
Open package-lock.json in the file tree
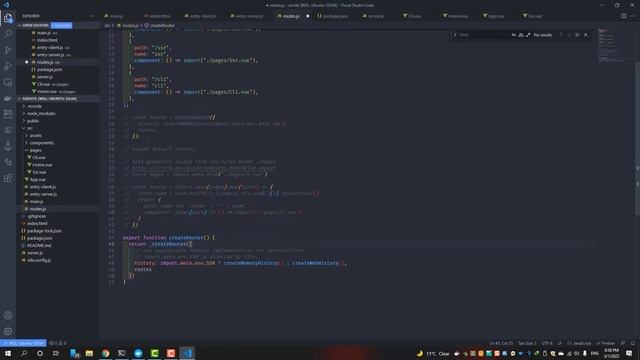[44, 231]
